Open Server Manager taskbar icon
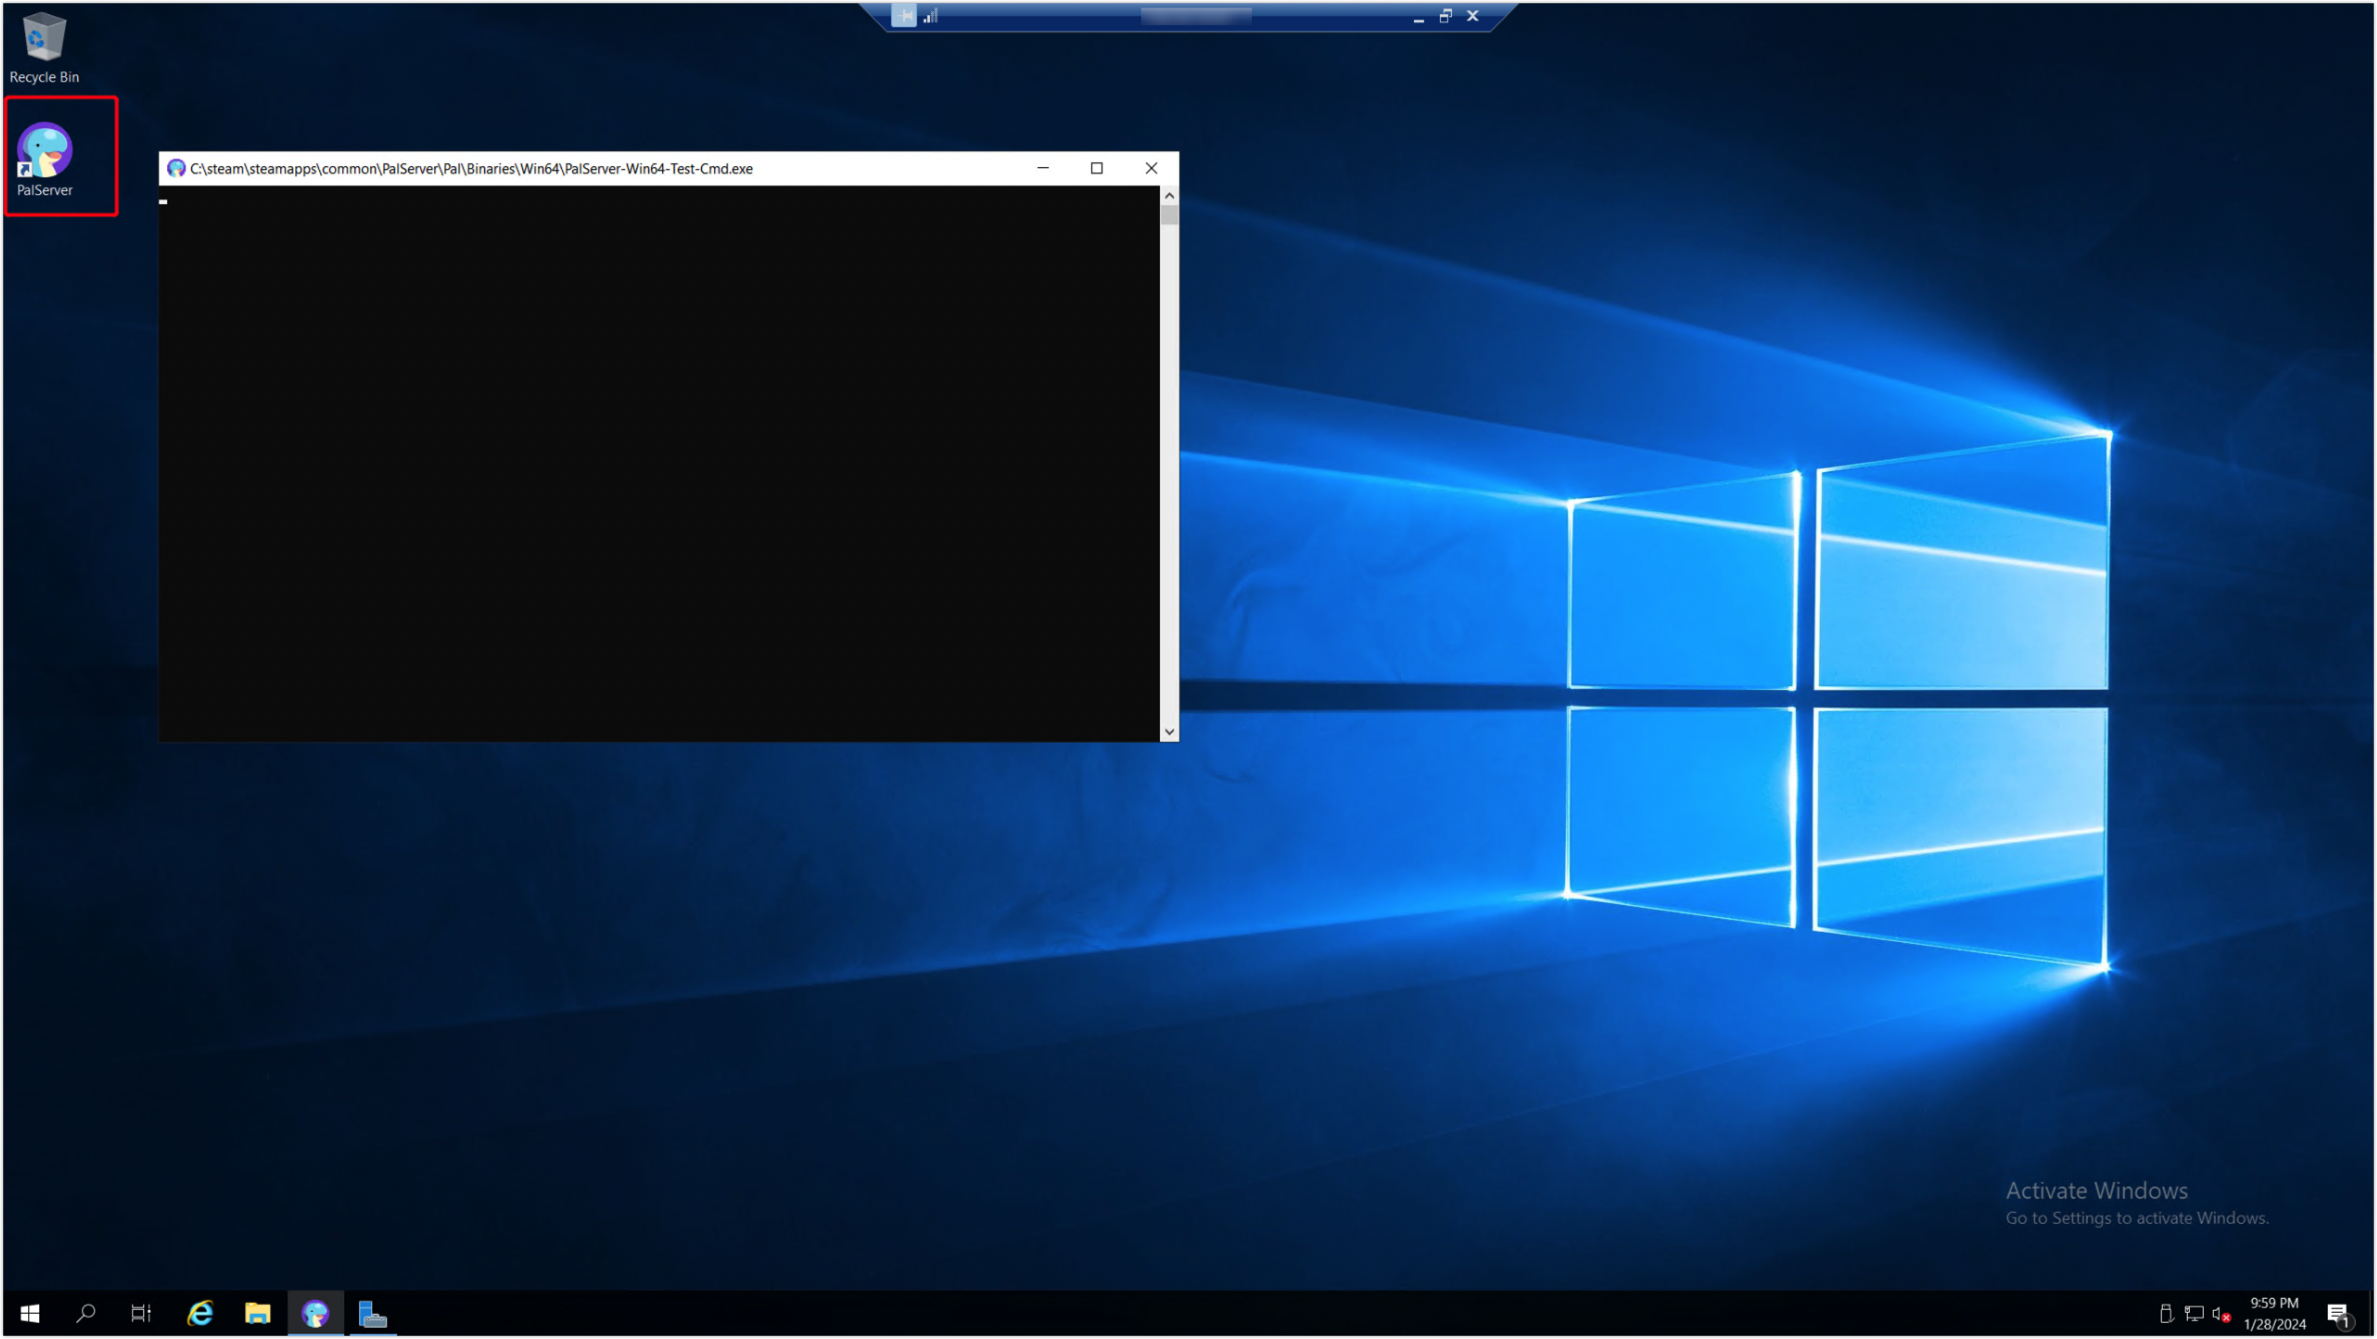The width and height of the screenshot is (2377, 1339). coord(372,1312)
